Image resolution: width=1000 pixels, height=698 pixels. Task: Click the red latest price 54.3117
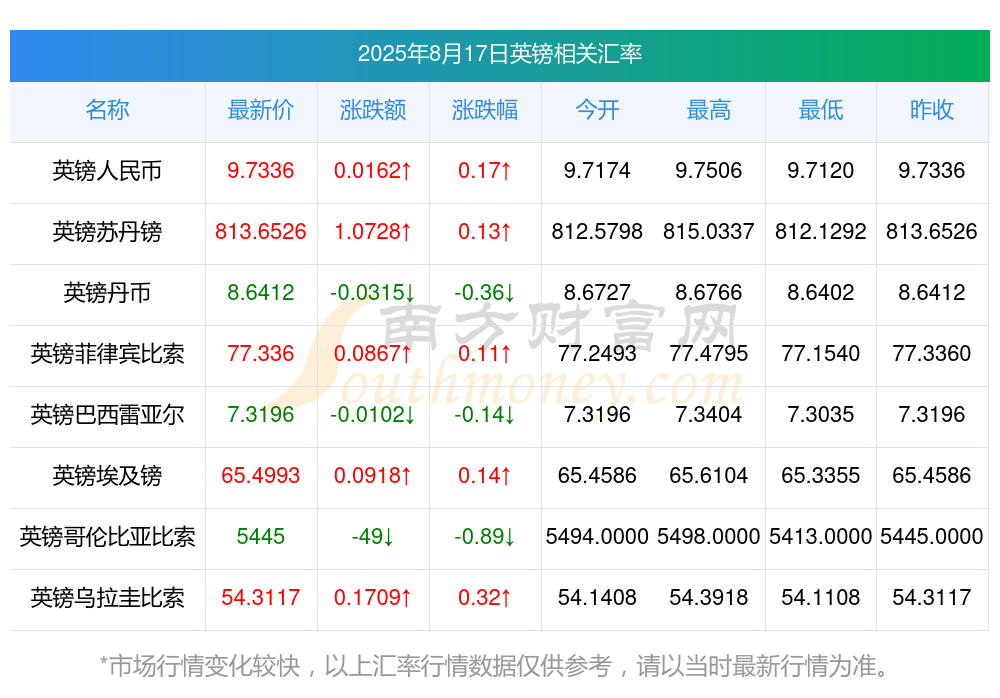[x=260, y=597]
